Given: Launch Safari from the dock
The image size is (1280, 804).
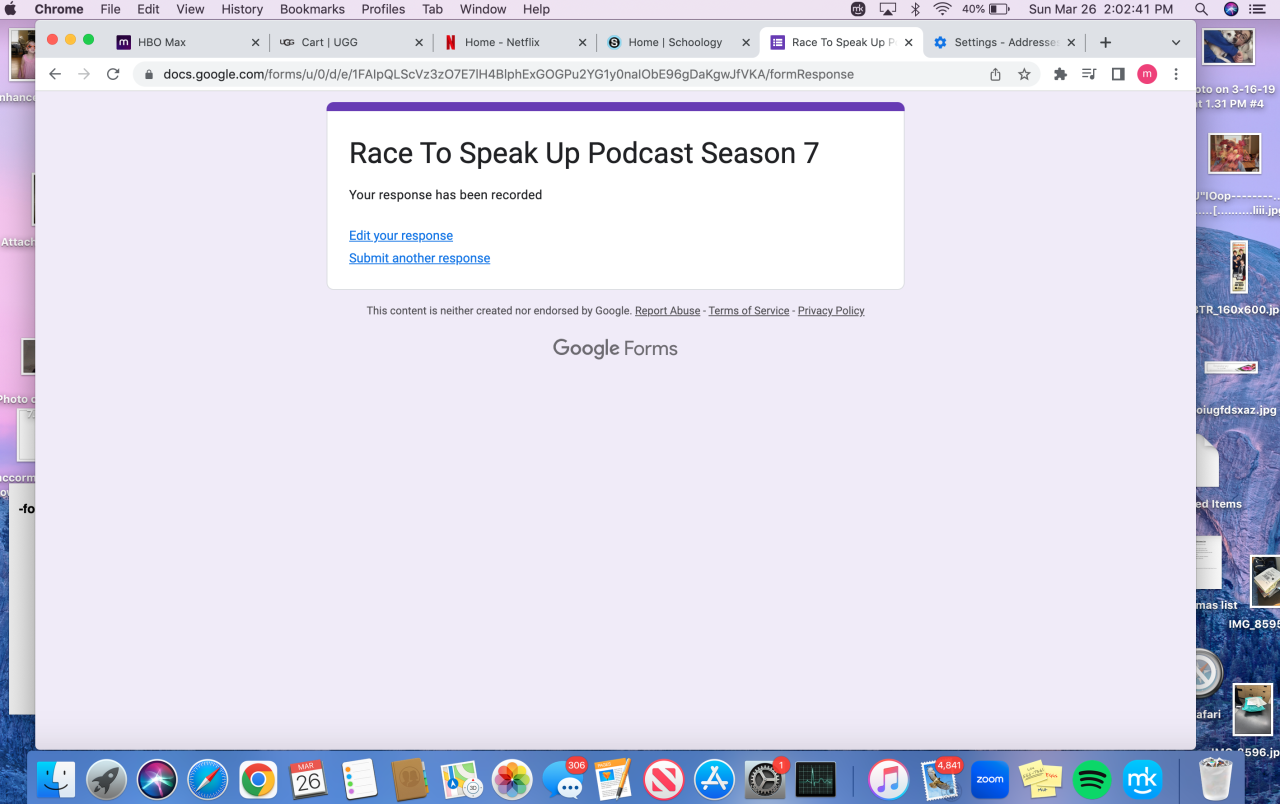Looking at the screenshot, I should point(208,779).
